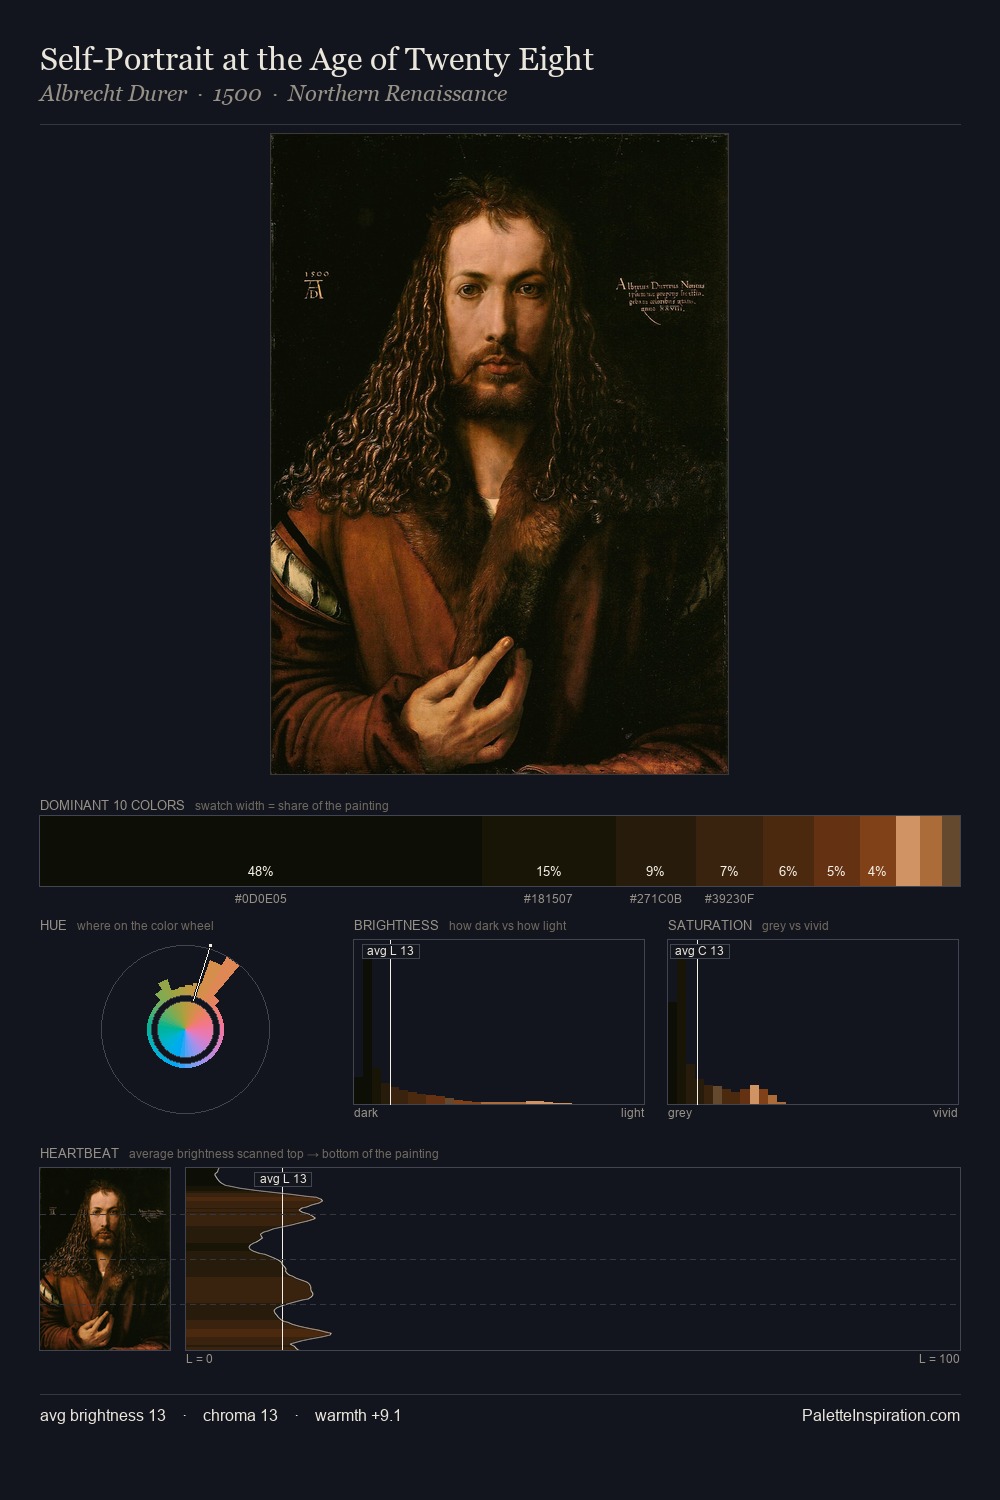Click the "DOMINANT 10 COLORS" heading
The width and height of the screenshot is (1000, 1500).
click(112, 805)
